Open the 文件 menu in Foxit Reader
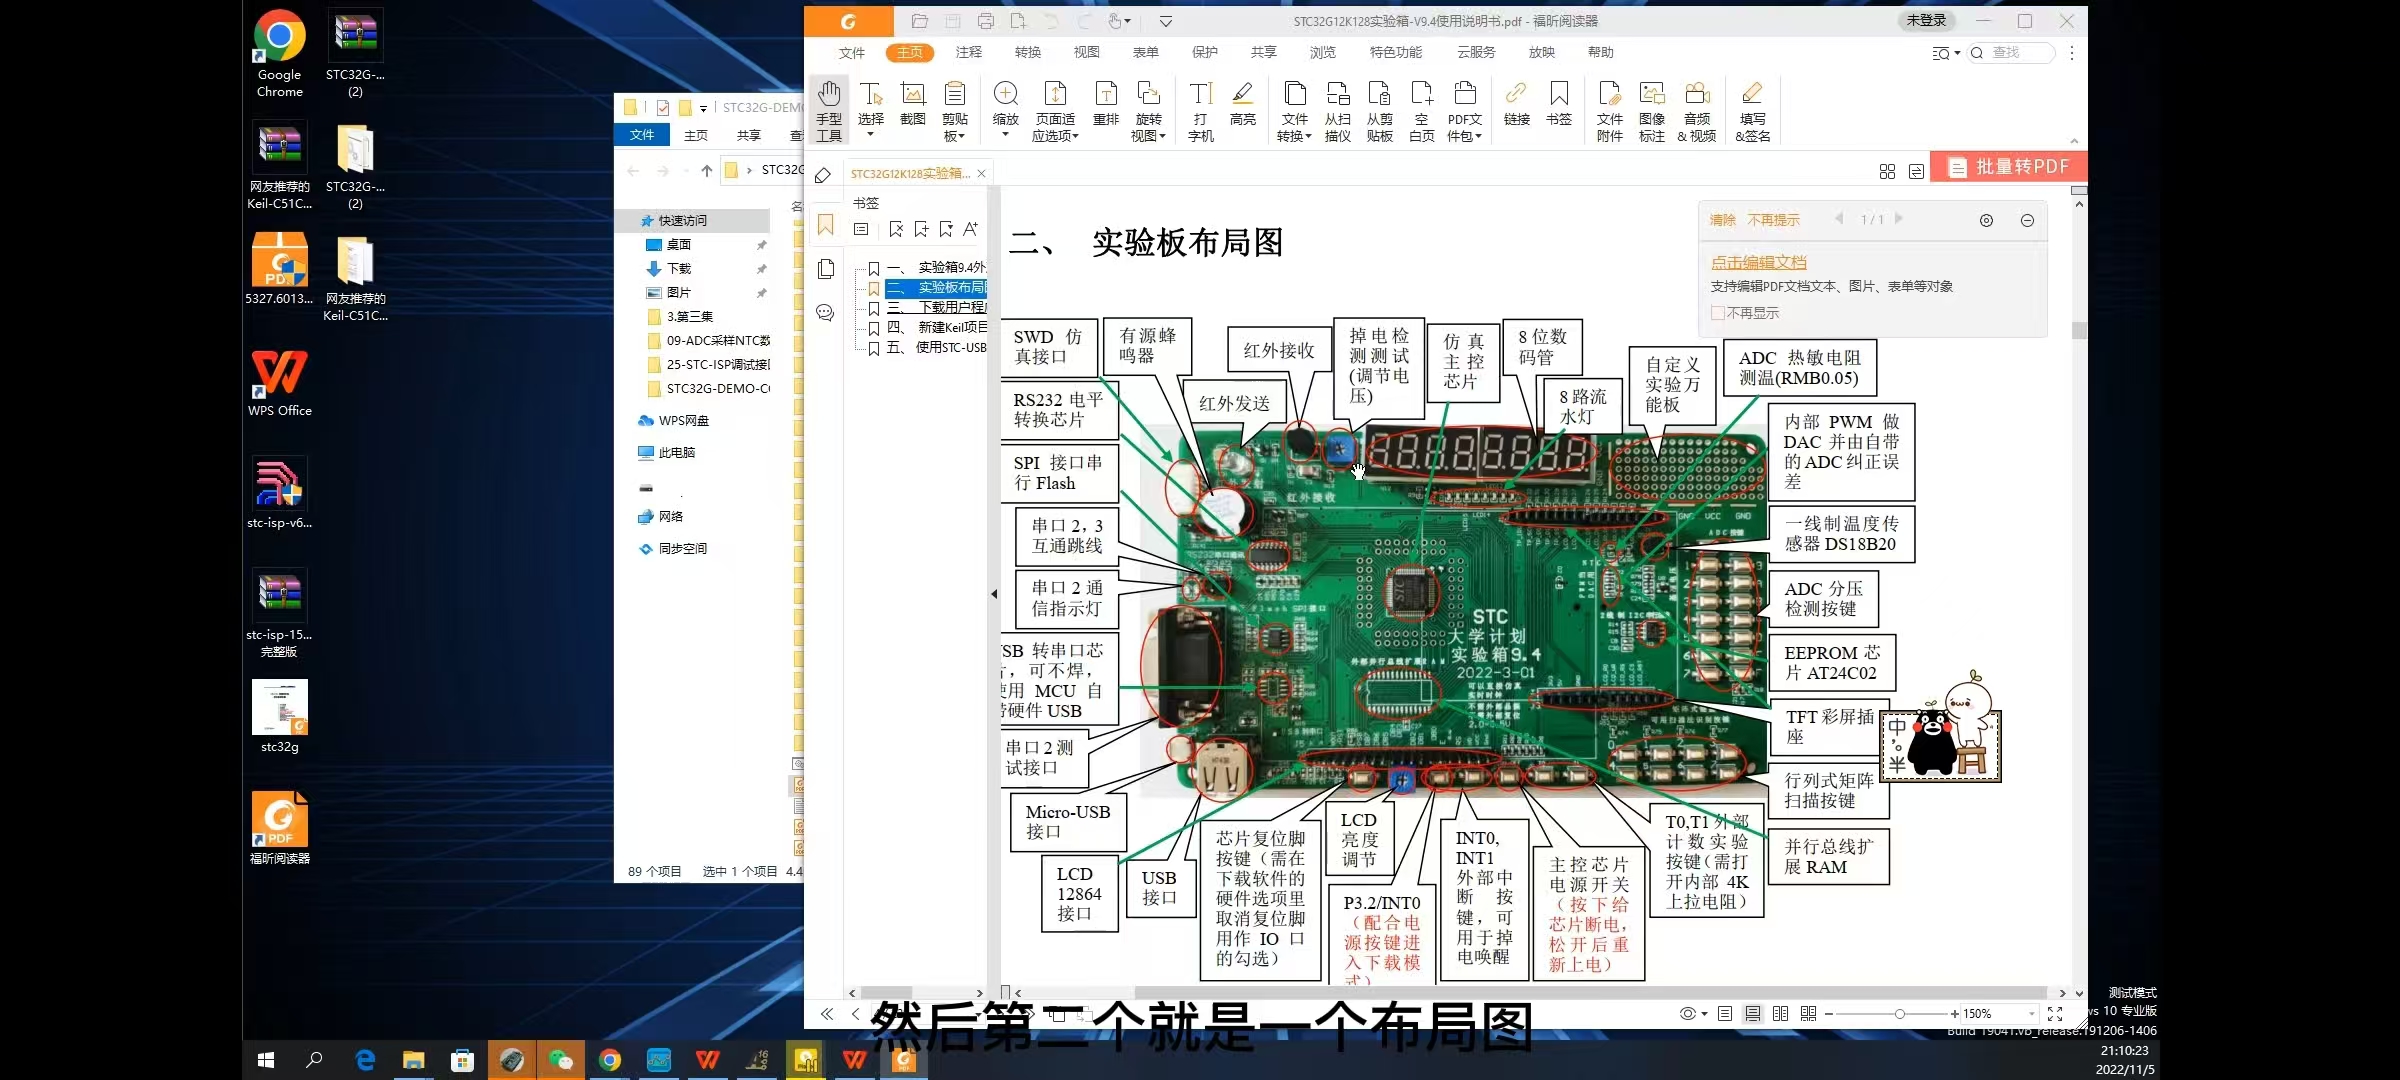Image resolution: width=2400 pixels, height=1080 pixels. (851, 52)
